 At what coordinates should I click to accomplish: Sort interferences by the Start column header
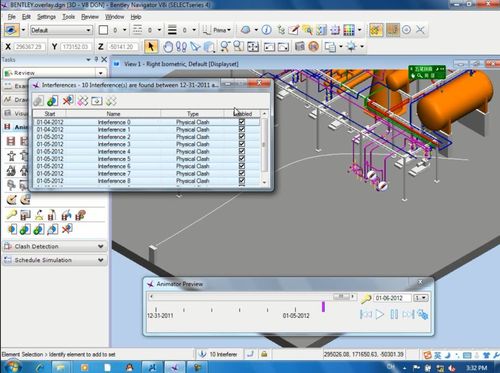point(50,114)
